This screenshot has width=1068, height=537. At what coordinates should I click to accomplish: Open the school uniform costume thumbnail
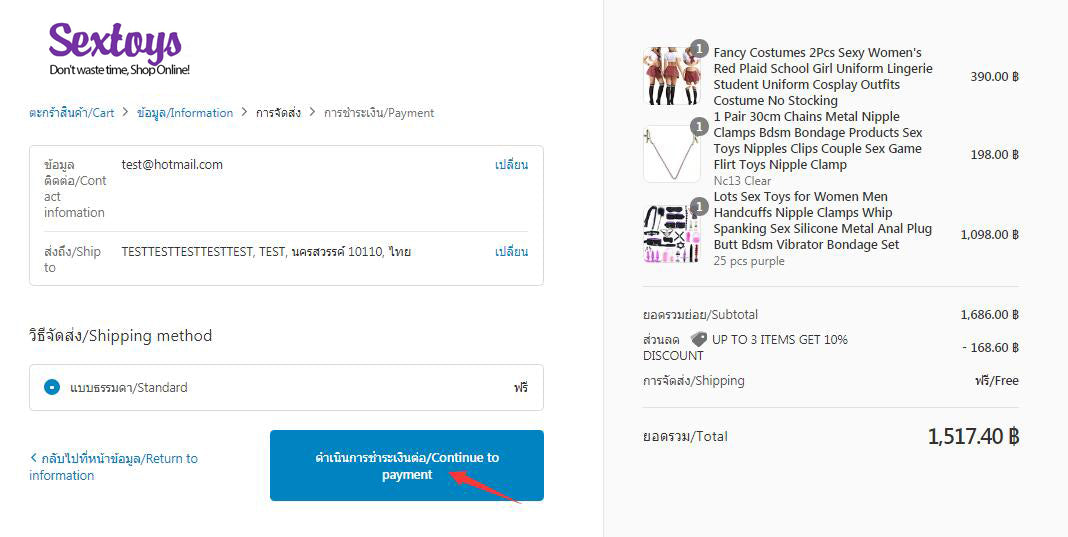[x=671, y=76]
